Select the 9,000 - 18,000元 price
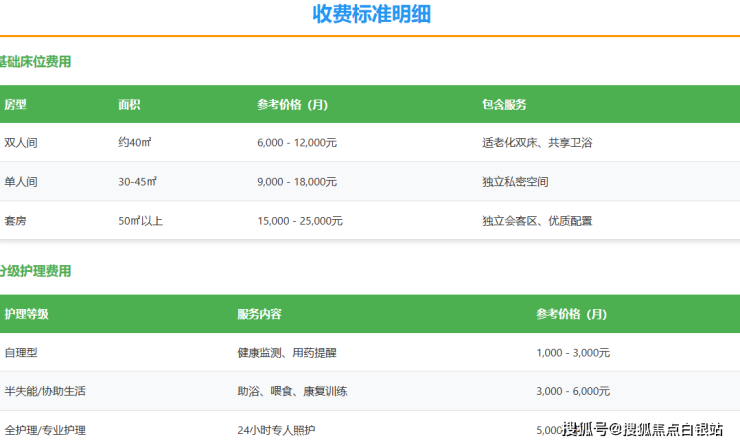This screenshot has width=740, height=445. 297,182
